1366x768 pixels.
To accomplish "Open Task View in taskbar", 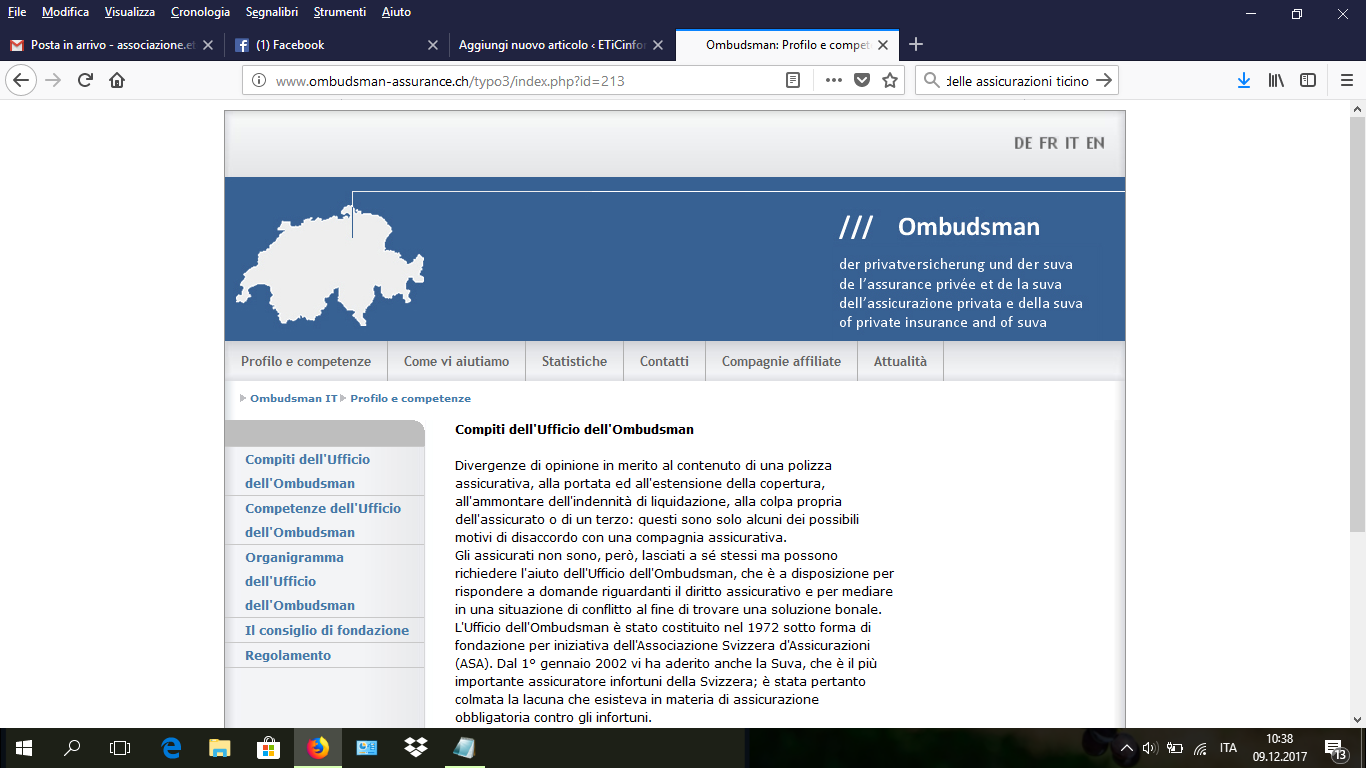I will tap(120, 747).
